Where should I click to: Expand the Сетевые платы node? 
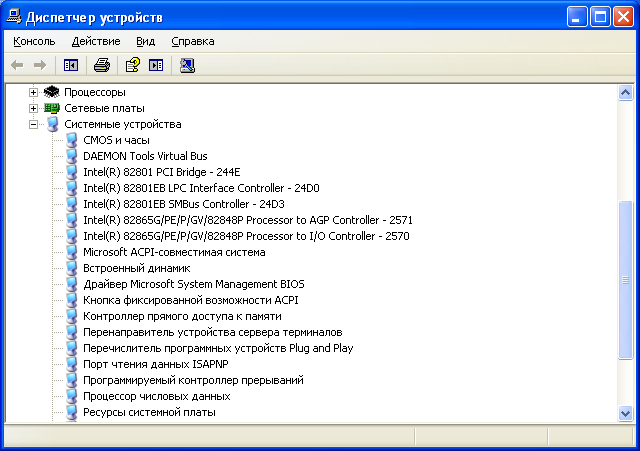(x=33, y=108)
